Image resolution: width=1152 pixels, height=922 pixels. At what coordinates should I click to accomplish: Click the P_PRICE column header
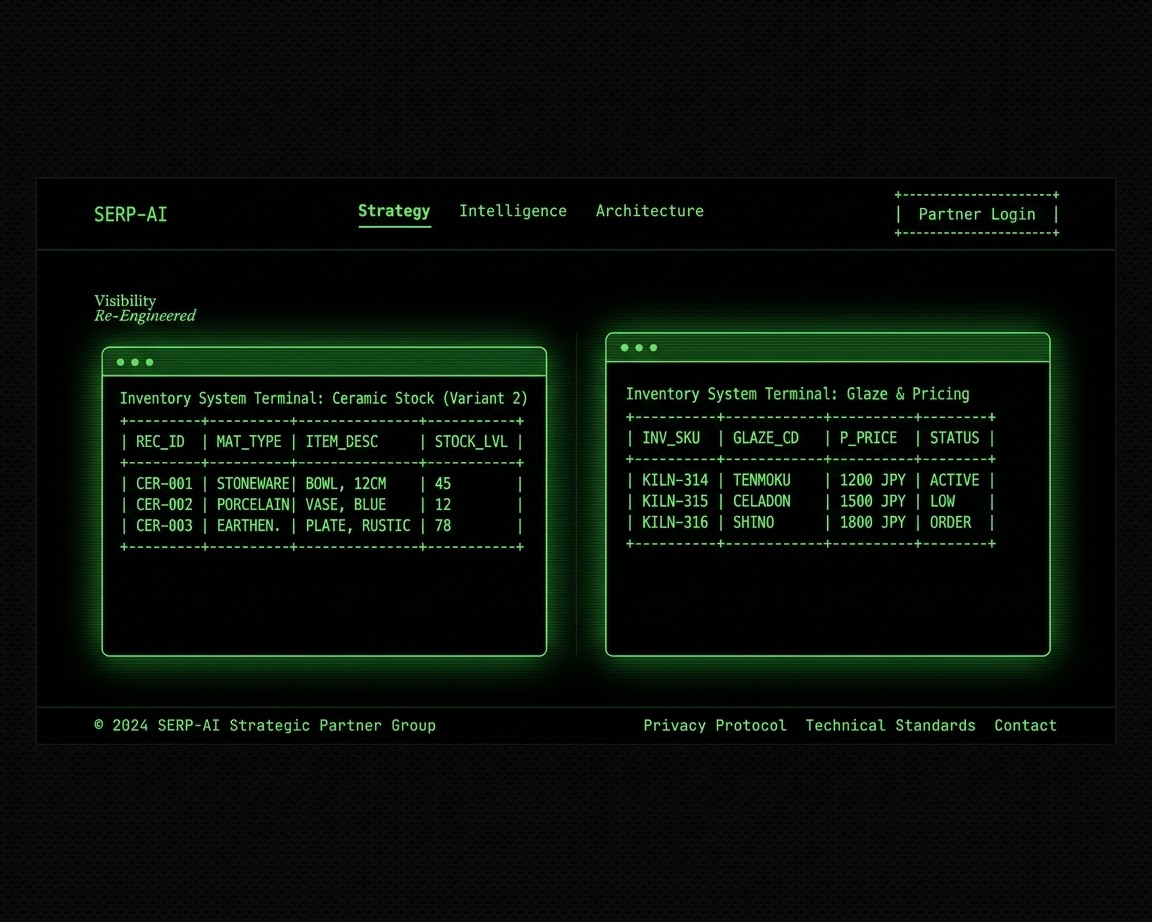(868, 438)
